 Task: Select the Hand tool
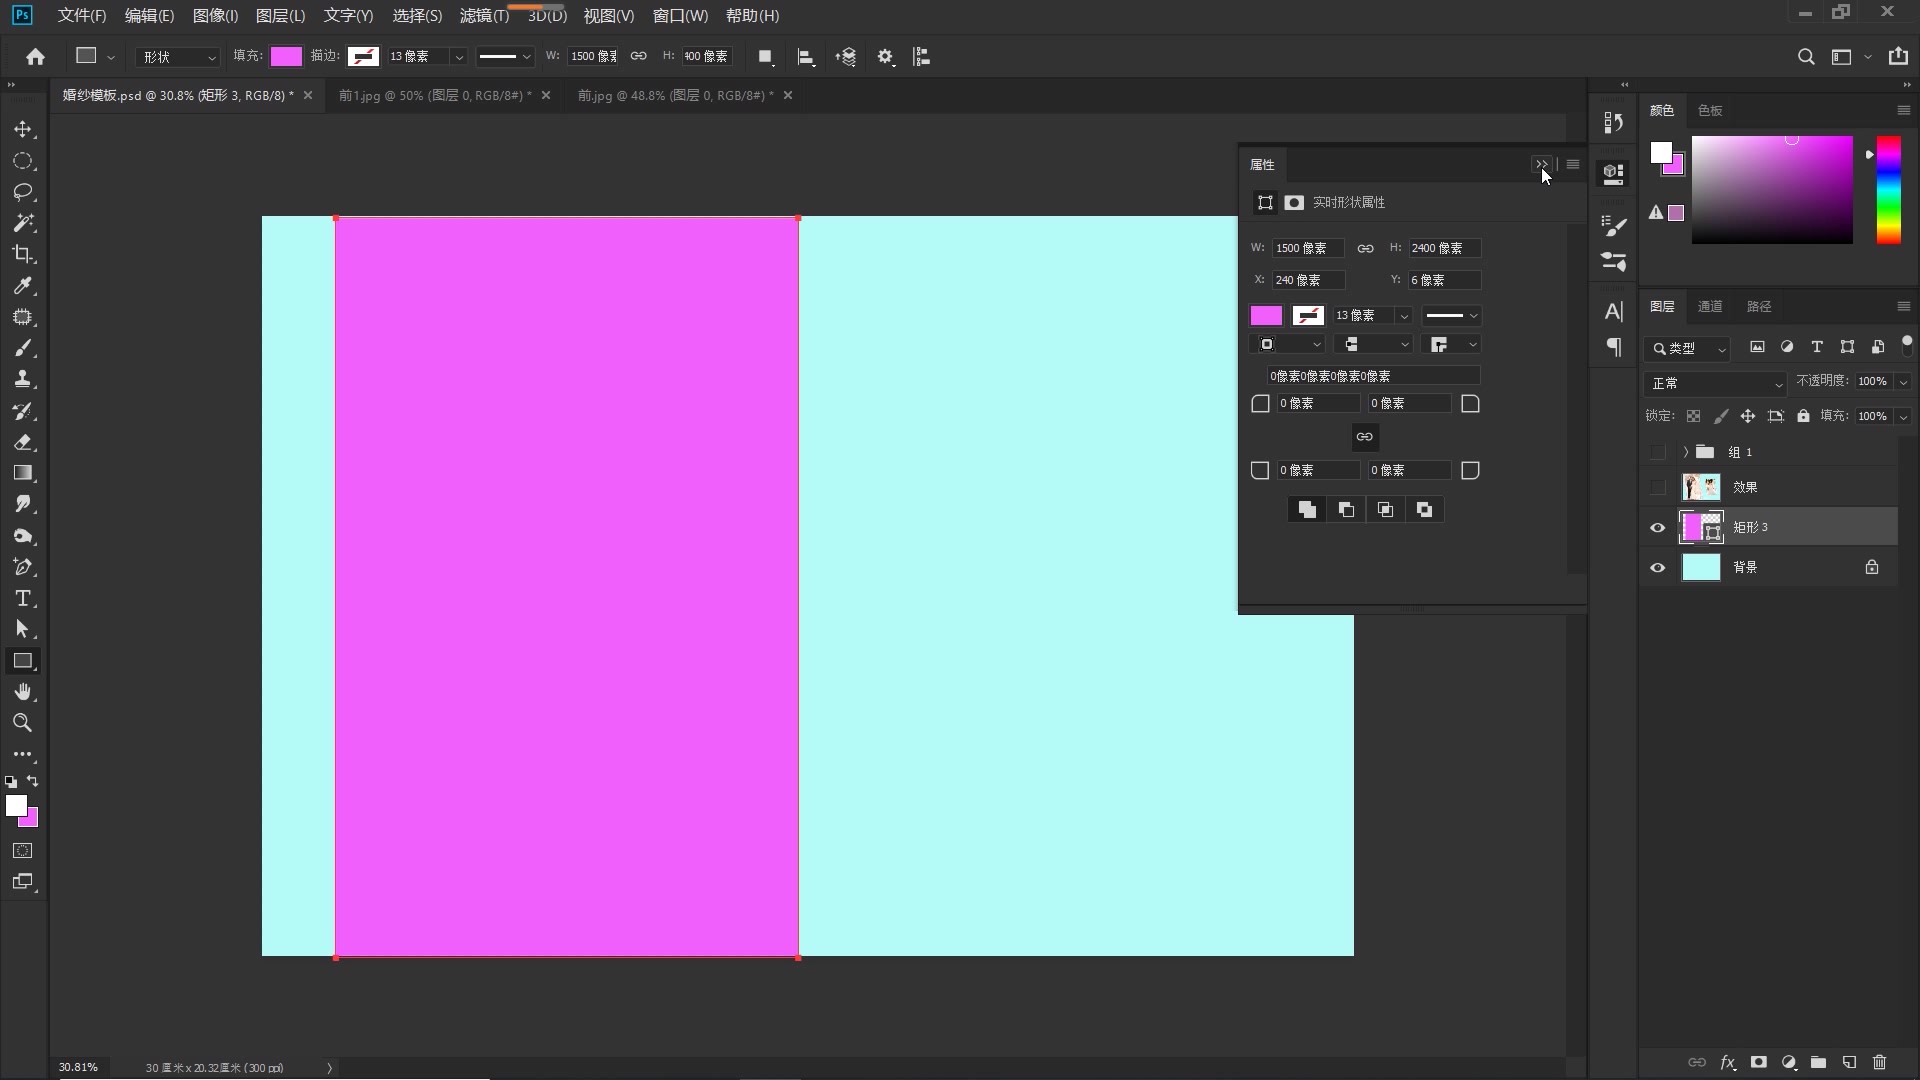(x=23, y=692)
